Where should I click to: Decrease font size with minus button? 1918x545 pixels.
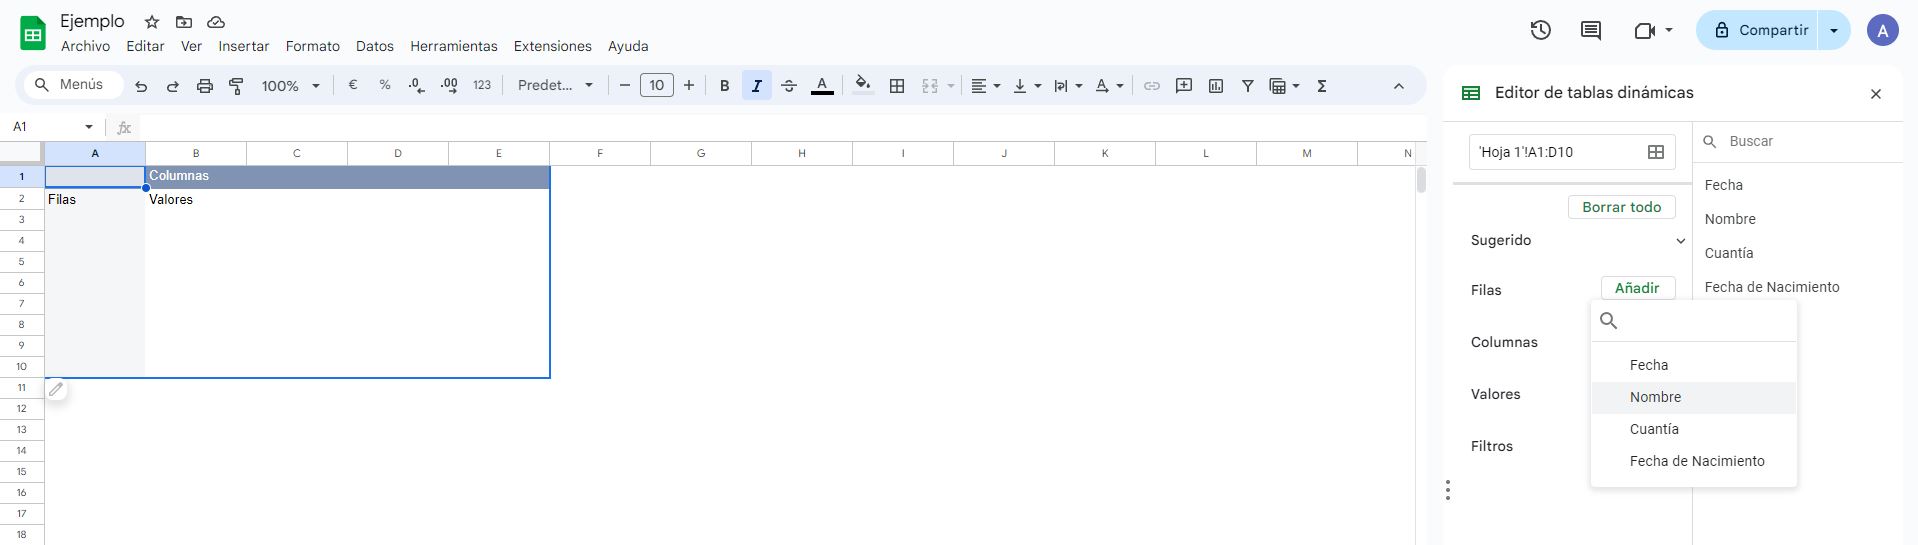[x=625, y=85]
